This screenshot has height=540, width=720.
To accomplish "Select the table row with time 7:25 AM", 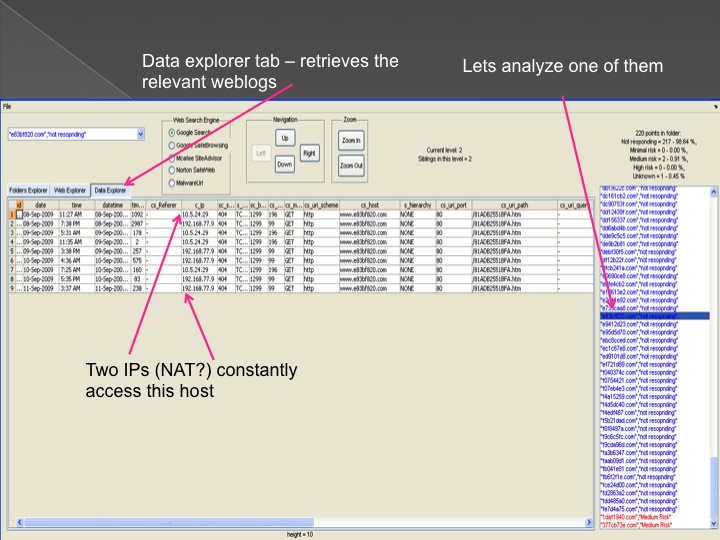I will click(301, 270).
